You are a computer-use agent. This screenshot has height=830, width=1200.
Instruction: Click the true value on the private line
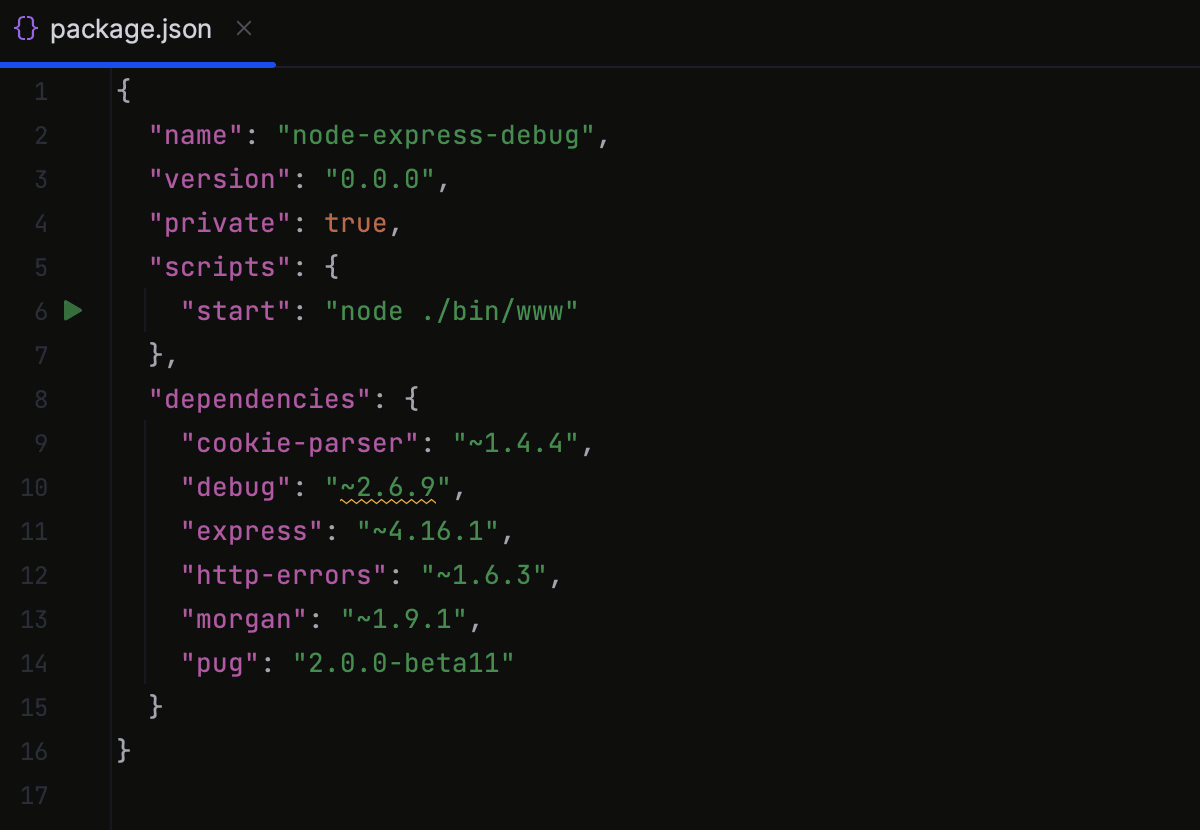[356, 222]
